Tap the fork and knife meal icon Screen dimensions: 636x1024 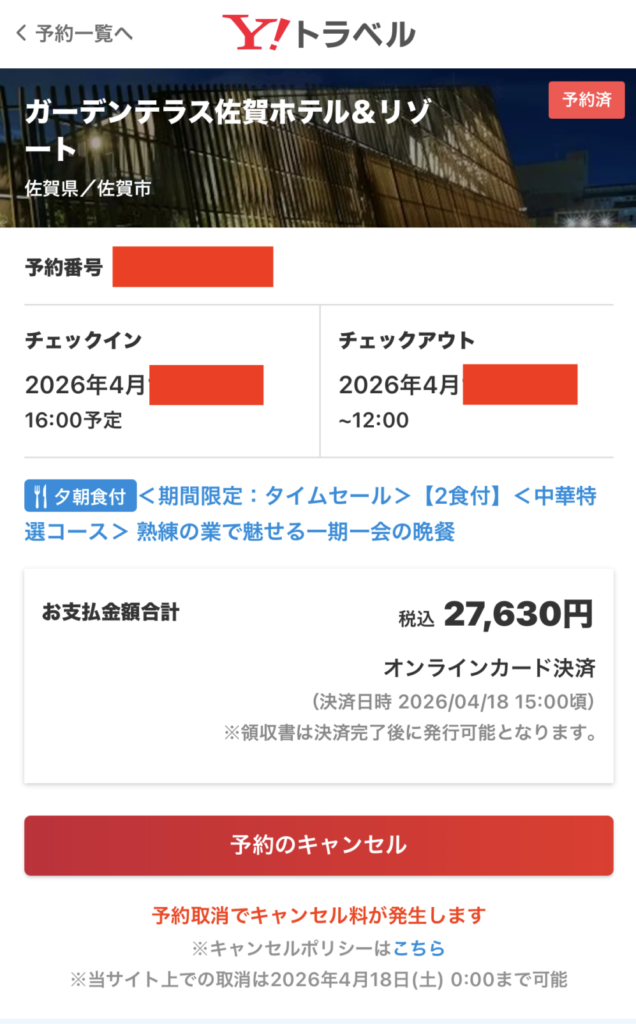41,495
